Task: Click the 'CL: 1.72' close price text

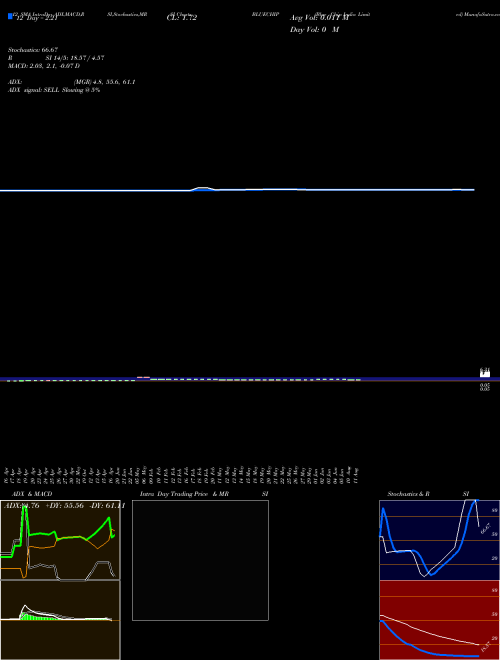Action: point(182,18)
